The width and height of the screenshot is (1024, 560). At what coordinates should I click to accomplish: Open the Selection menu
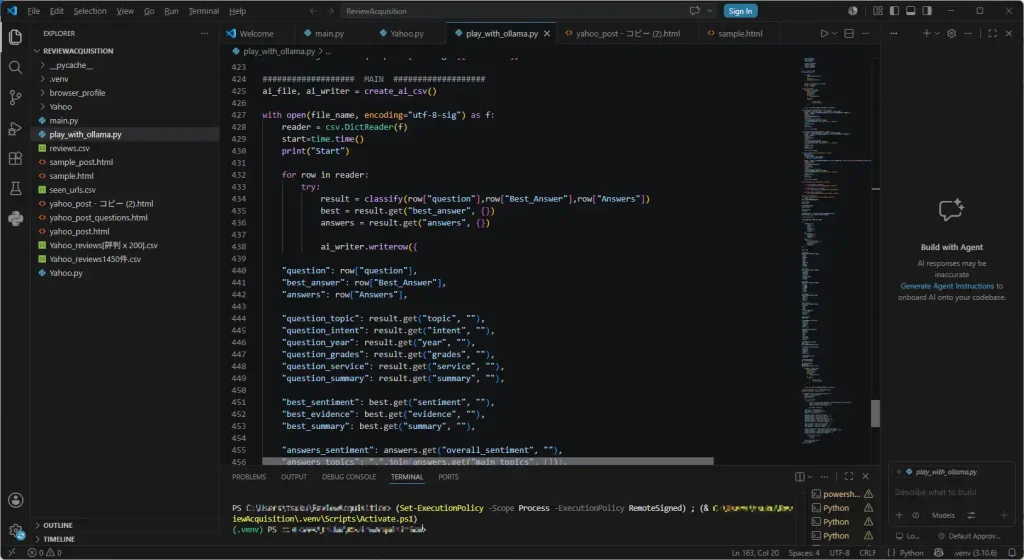coord(89,11)
